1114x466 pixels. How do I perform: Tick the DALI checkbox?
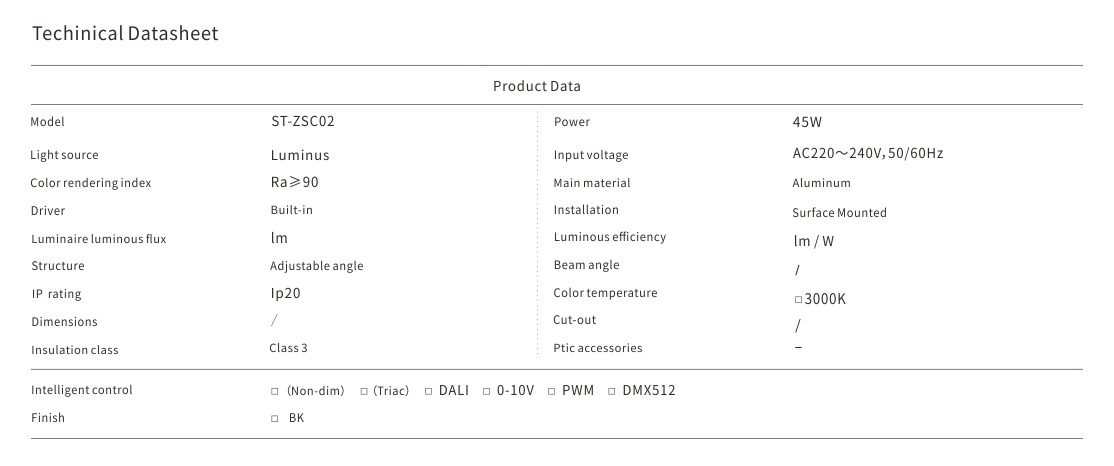click(x=428, y=391)
